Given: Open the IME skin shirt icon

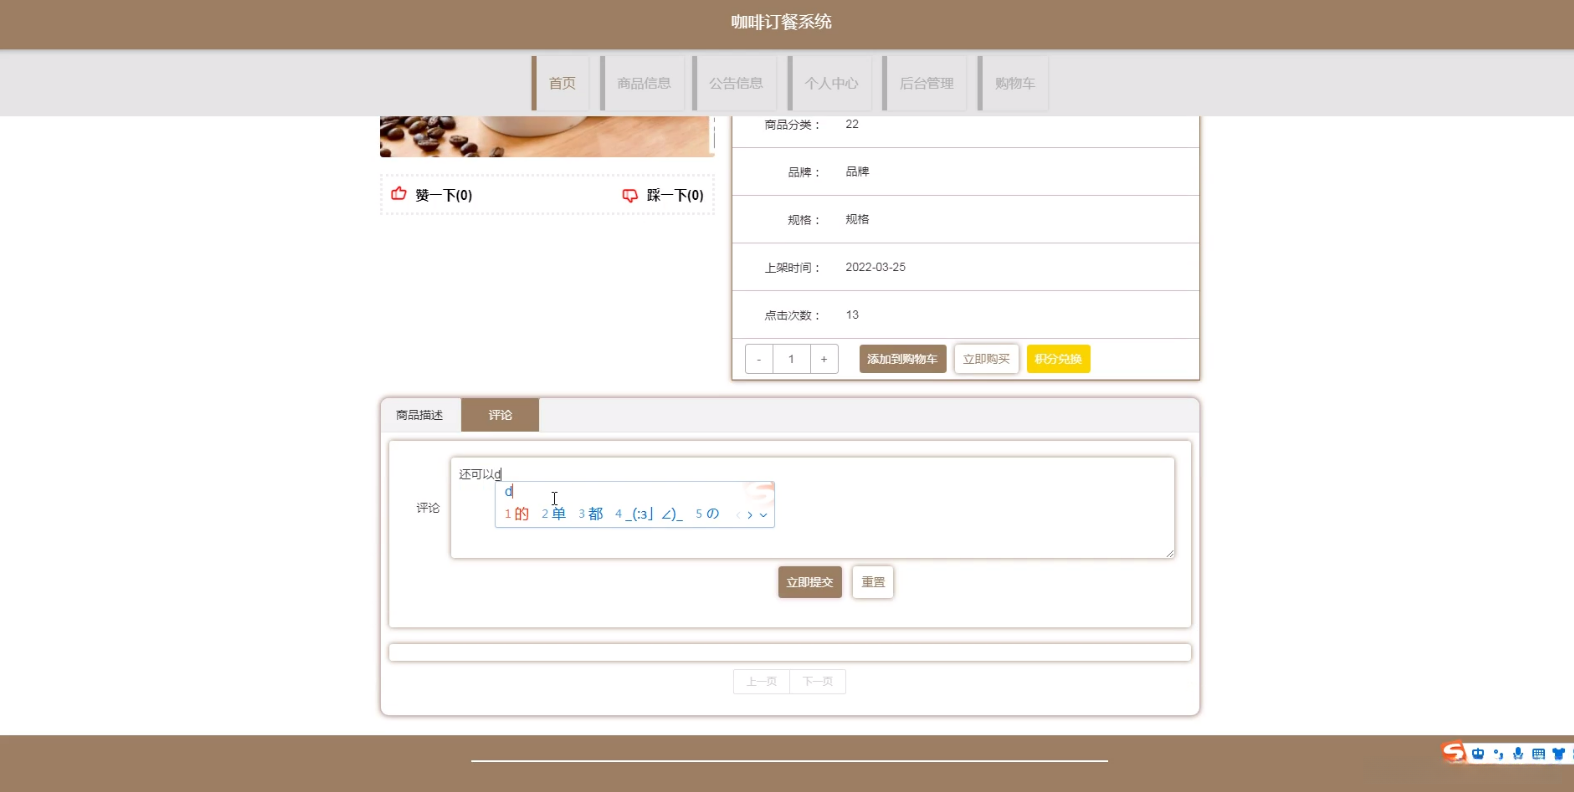Looking at the screenshot, I should coord(1558,754).
